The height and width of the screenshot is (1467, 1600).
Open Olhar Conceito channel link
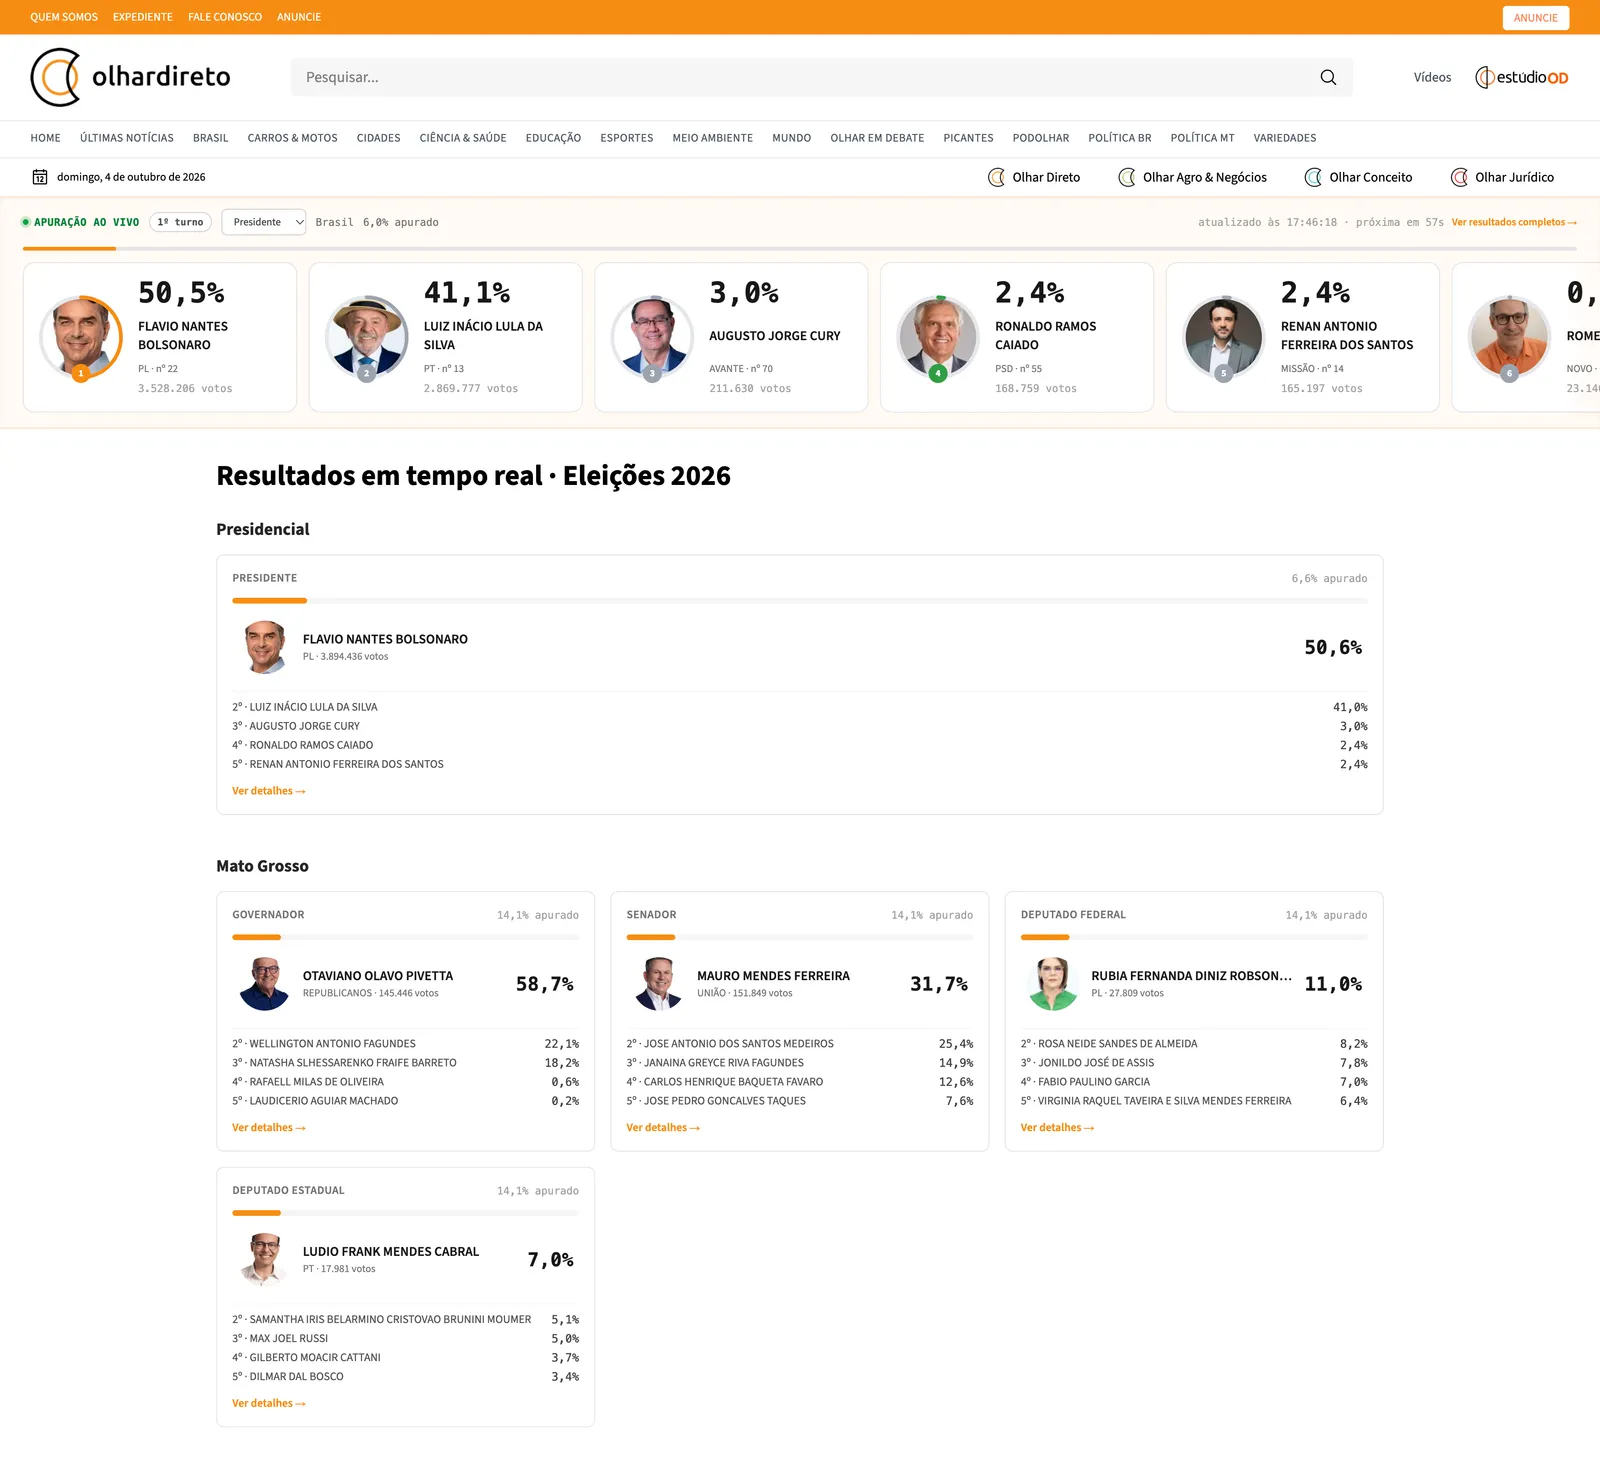coord(1358,177)
